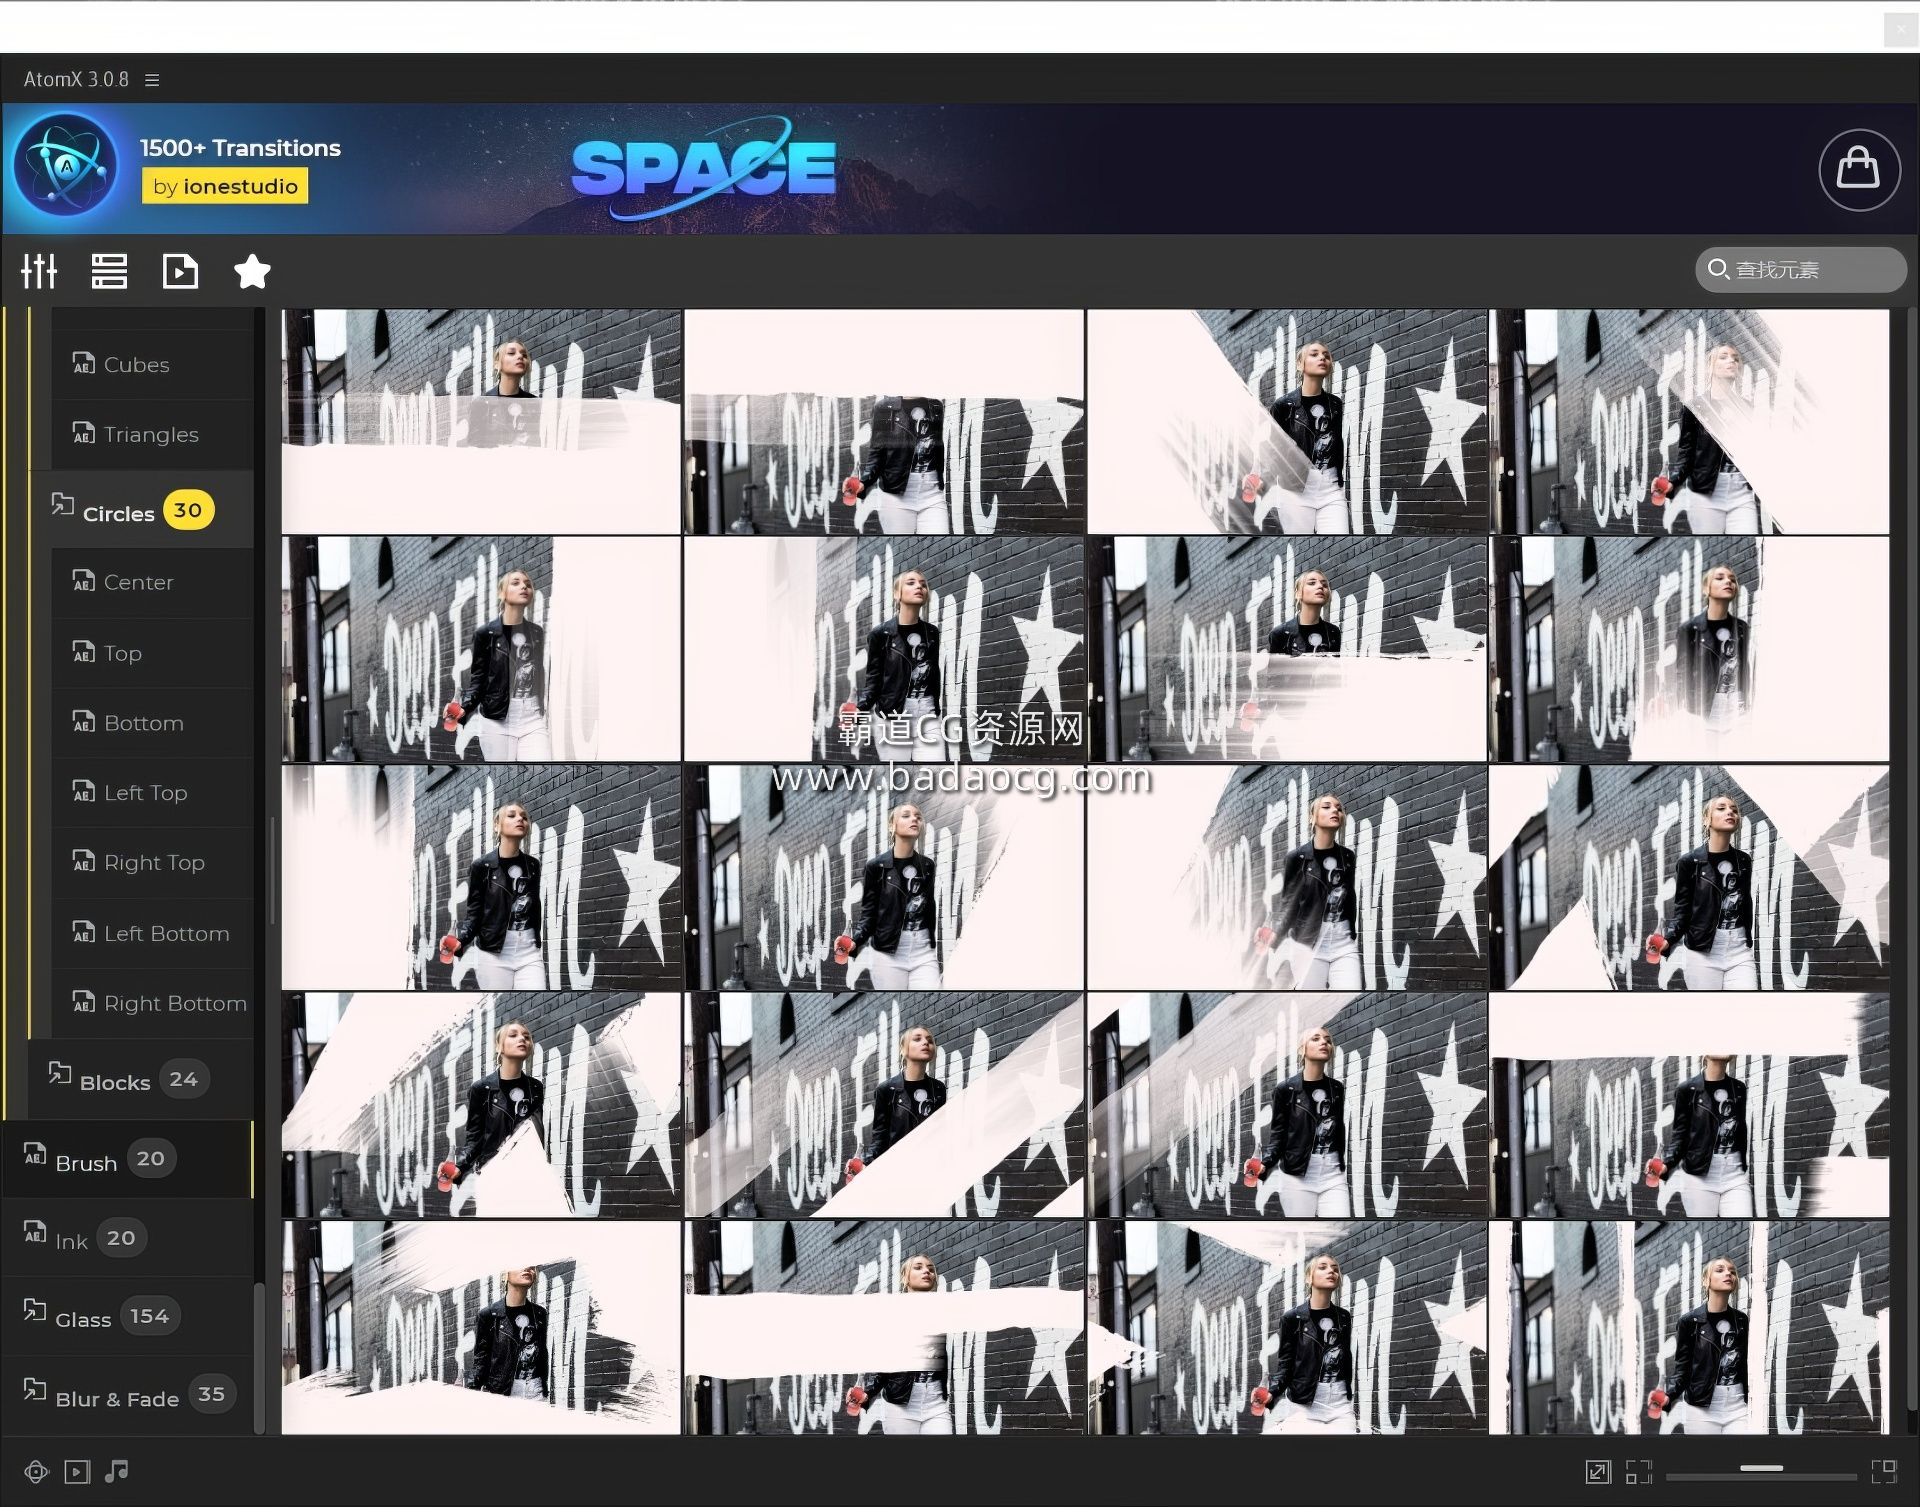Toggle preview playback icon in bottom bar

tap(77, 1472)
